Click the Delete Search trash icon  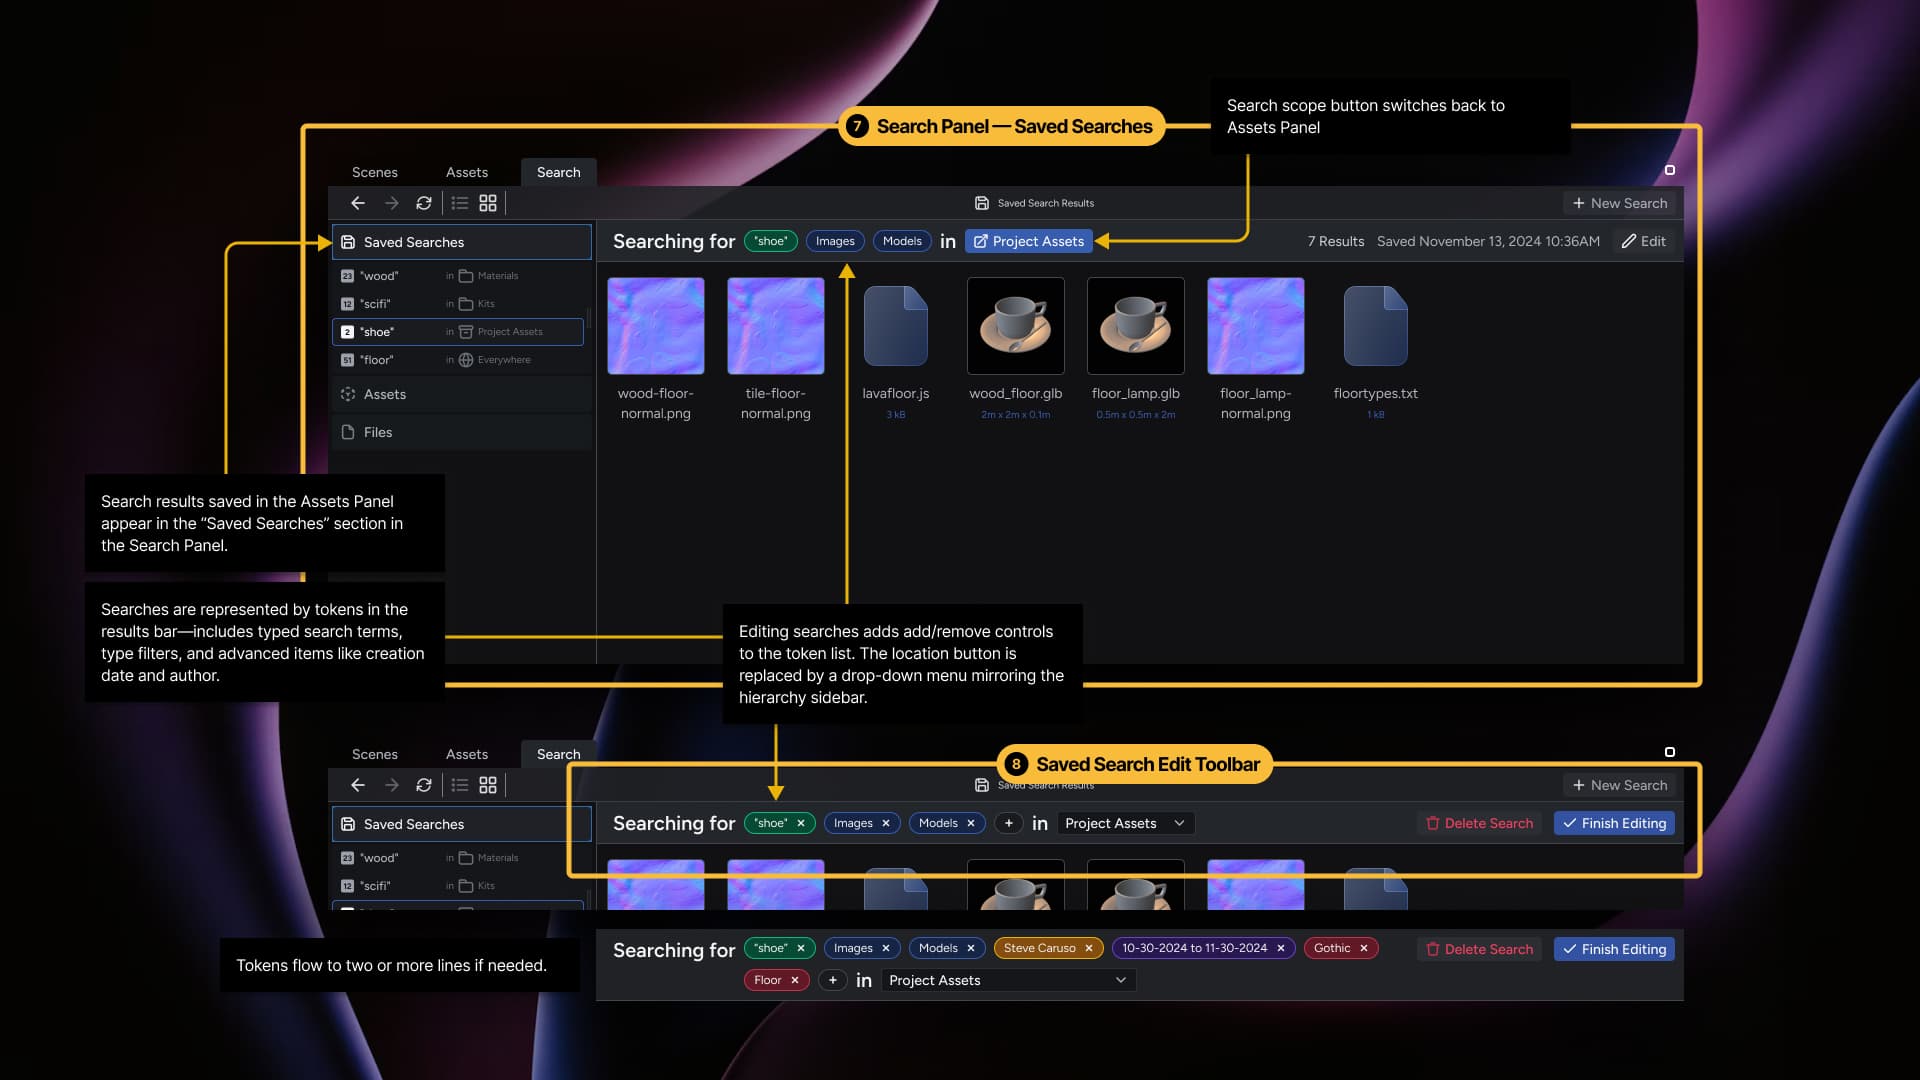1433,823
